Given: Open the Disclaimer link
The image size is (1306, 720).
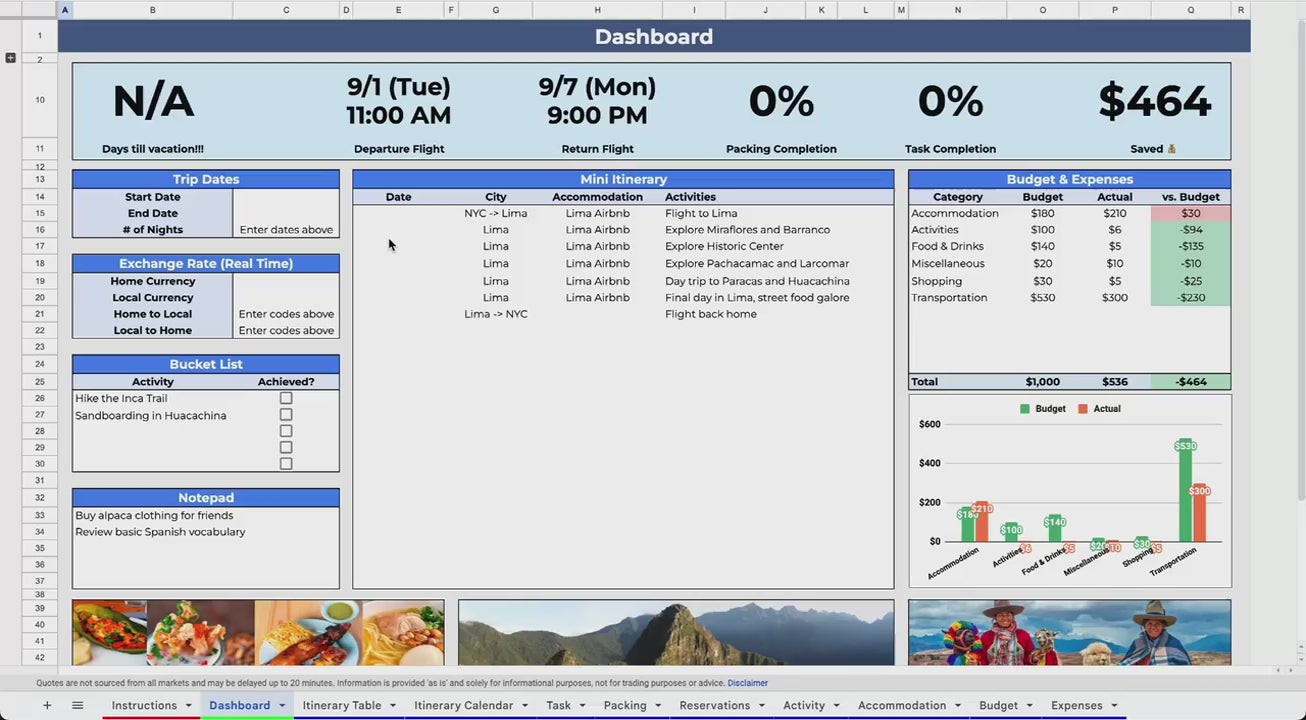Looking at the screenshot, I should 747,683.
